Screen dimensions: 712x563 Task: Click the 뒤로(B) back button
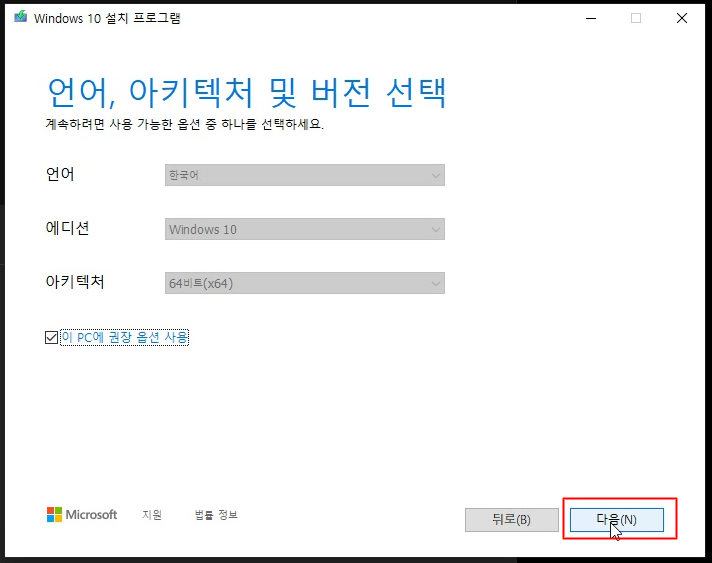pyautogui.click(x=512, y=519)
